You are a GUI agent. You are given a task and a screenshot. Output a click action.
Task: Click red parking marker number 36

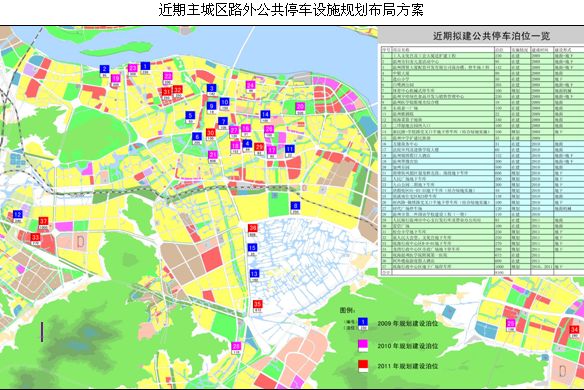pyautogui.click(x=253, y=231)
